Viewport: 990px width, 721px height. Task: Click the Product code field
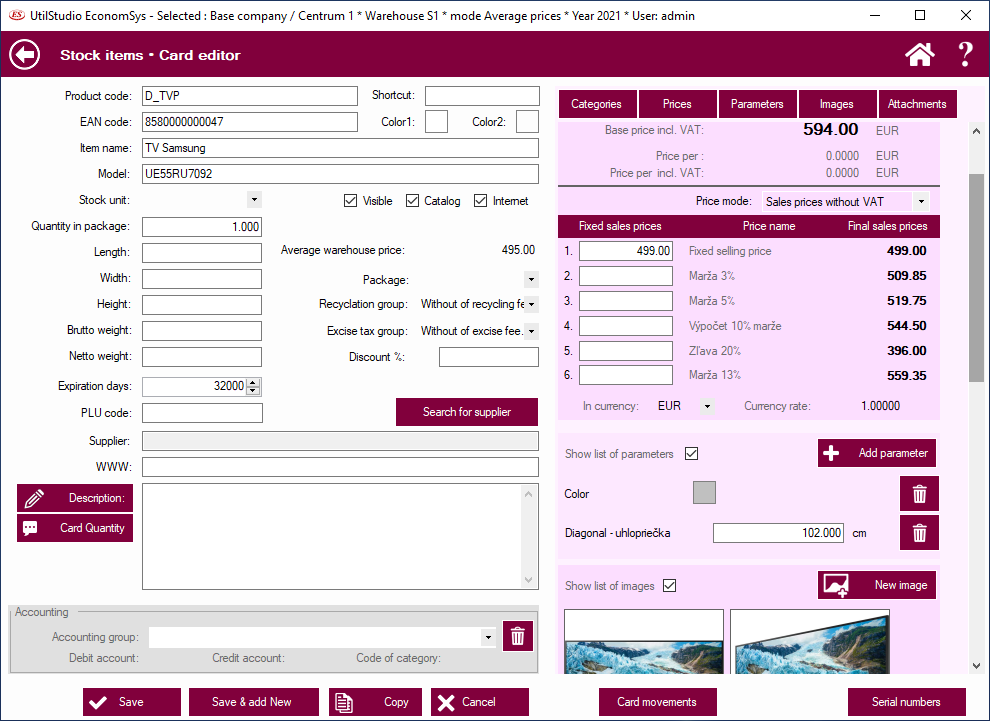click(250, 96)
